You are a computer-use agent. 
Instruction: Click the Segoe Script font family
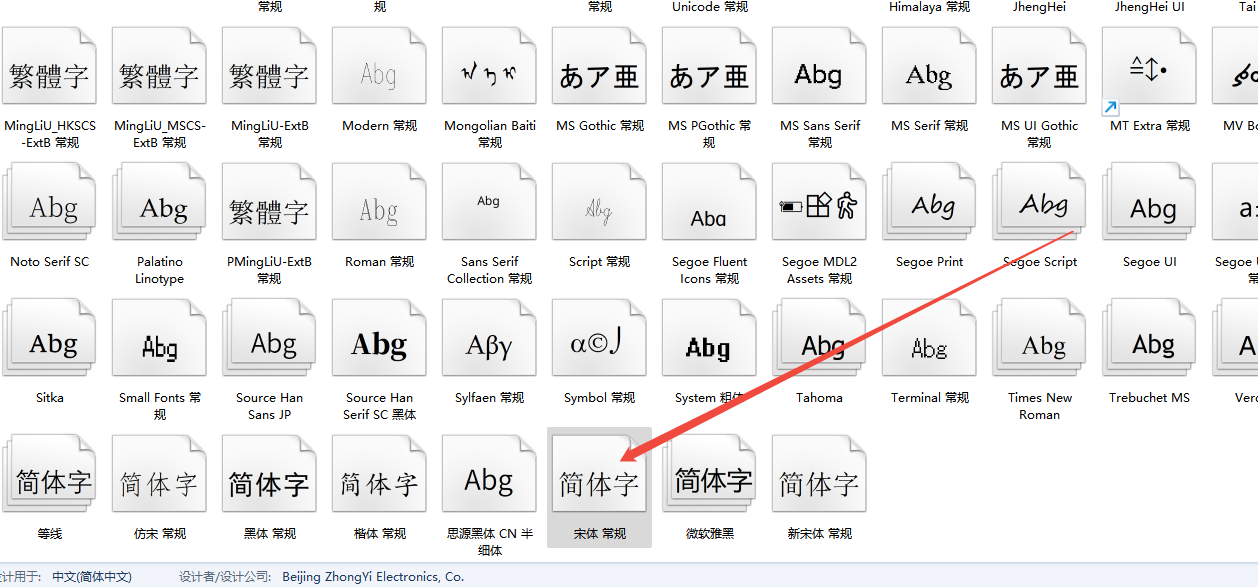(x=1040, y=202)
